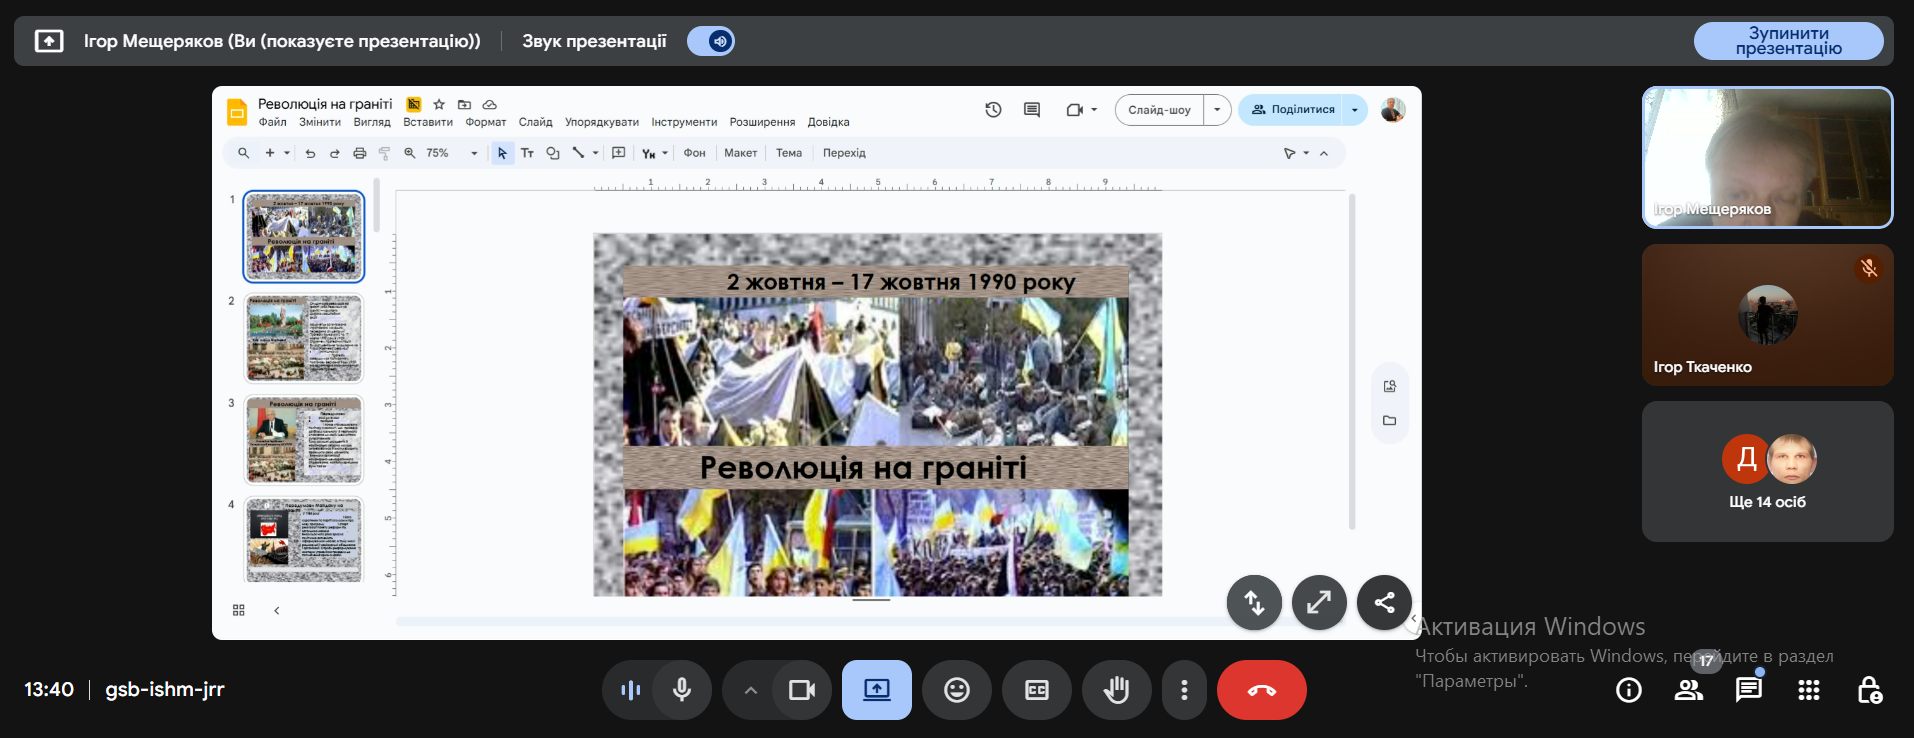The width and height of the screenshot is (1914, 738).
Task: Stop presenting with Зупинити презентацію button
Action: 1788,41
